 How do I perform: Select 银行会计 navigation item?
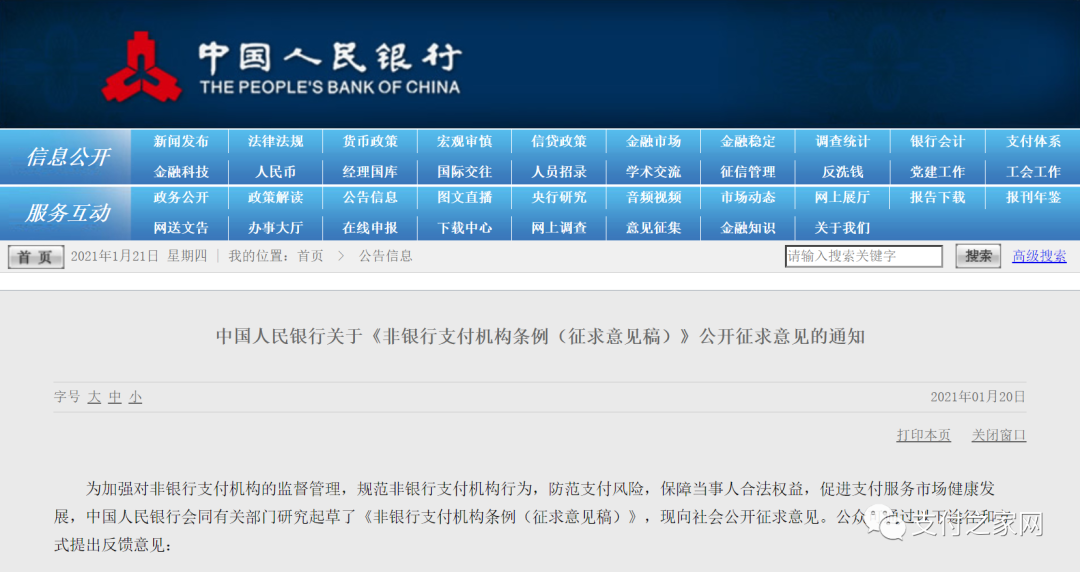click(937, 141)
